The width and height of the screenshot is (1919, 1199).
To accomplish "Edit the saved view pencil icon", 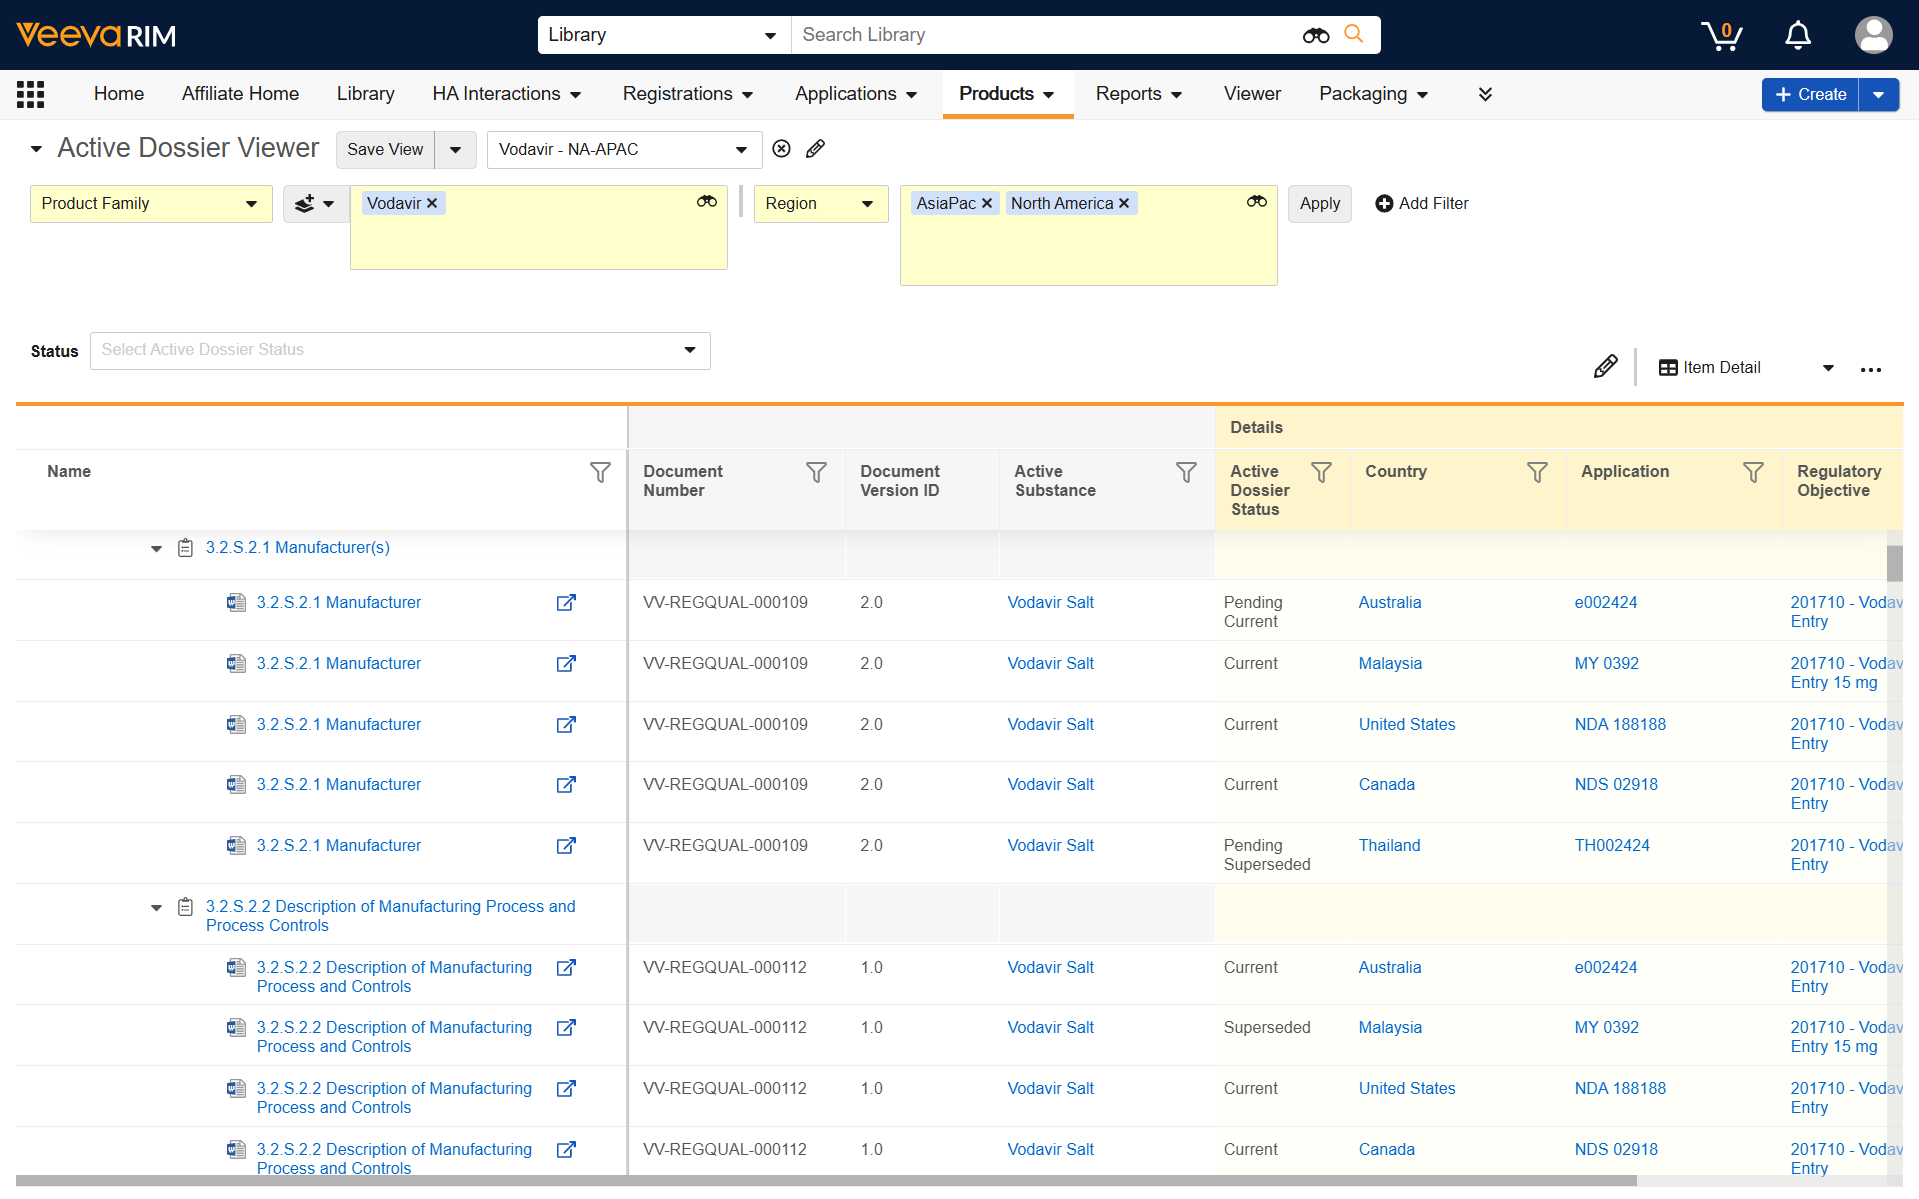I will pos(815,149).
